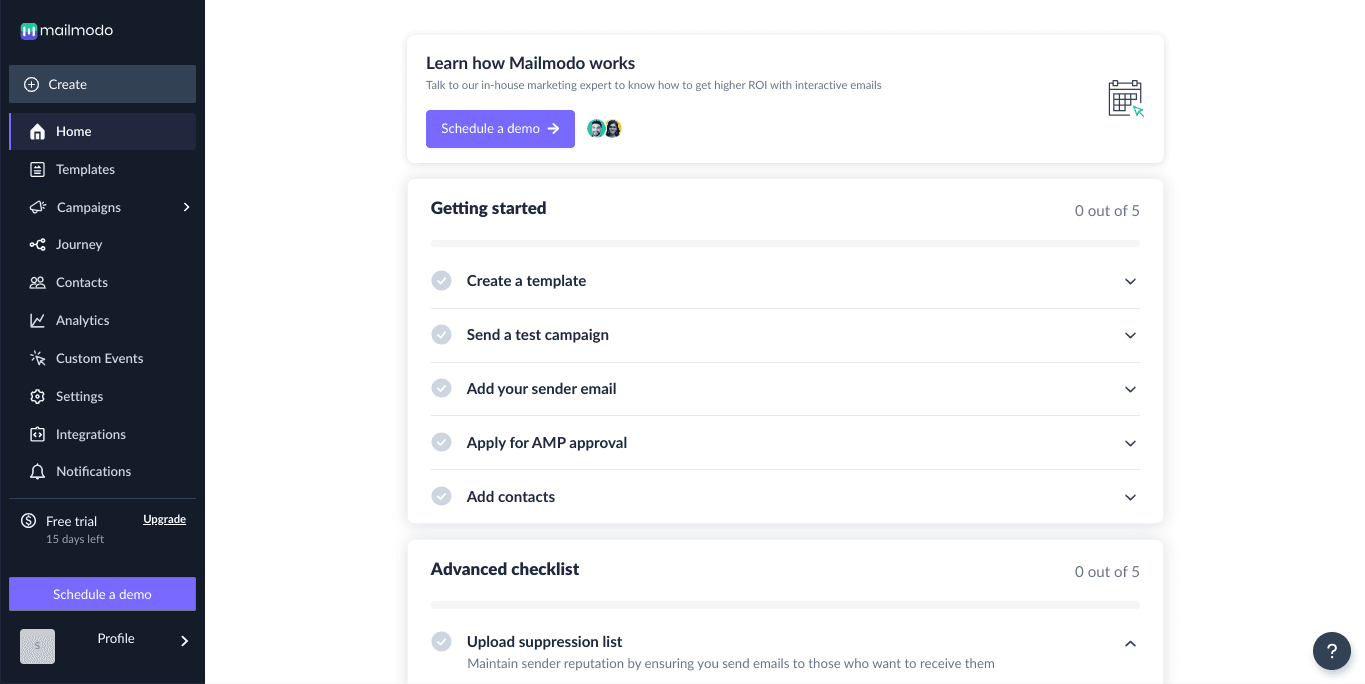Collapse the Upload suppression list item
The image size is (1365, 684).
click(x=1130, y=643)
